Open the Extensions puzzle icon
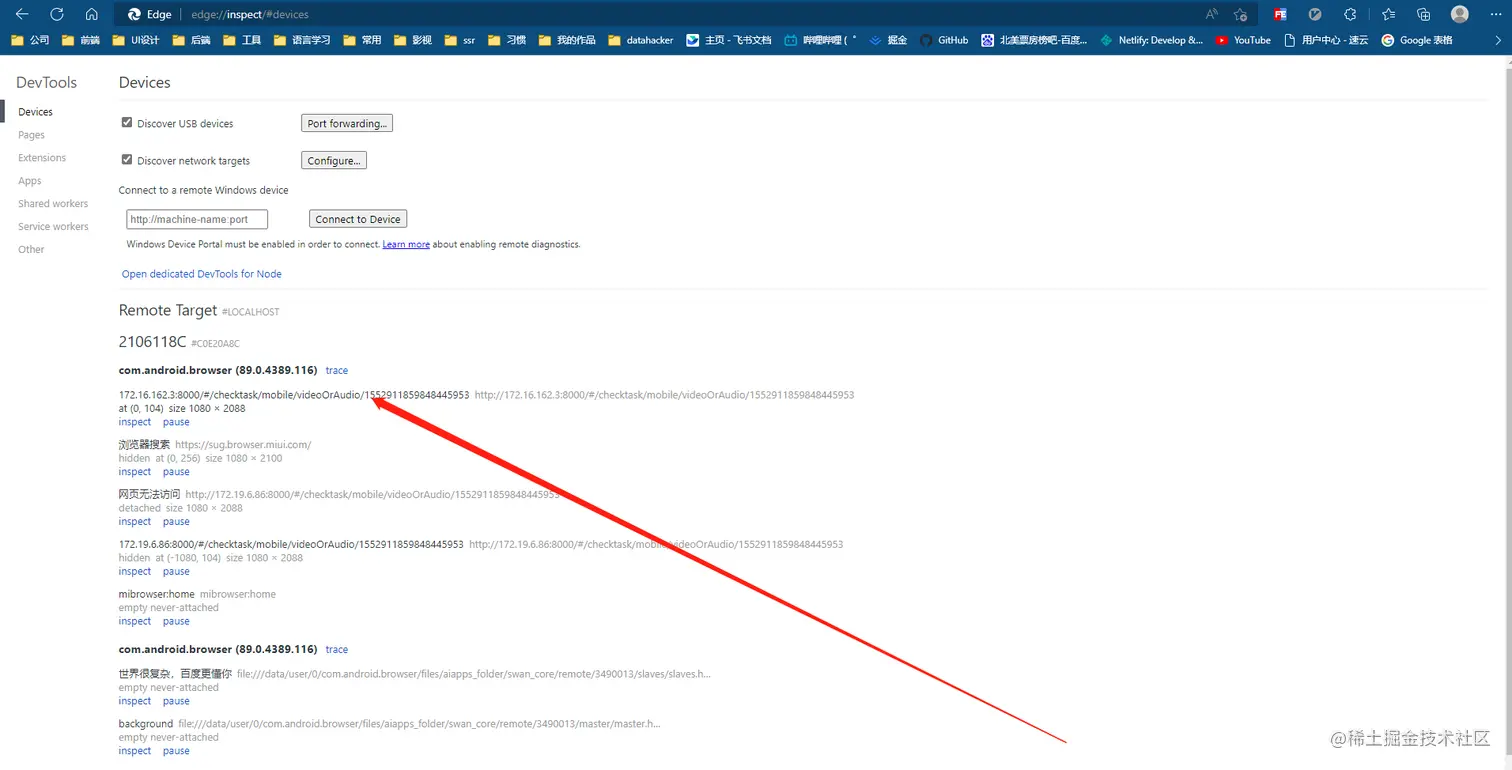 (x=1350, y=14)
